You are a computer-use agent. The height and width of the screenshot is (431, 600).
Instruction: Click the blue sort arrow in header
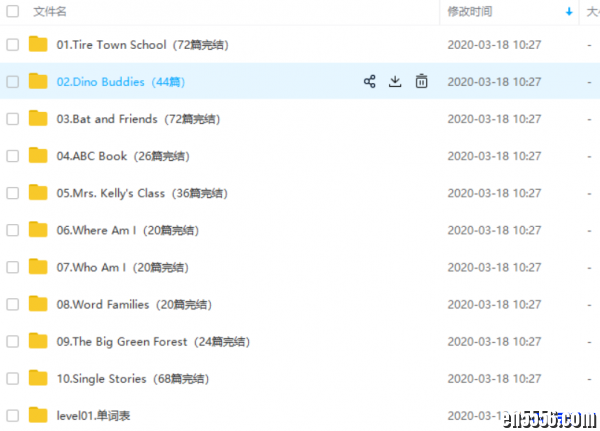click(569, 11)
